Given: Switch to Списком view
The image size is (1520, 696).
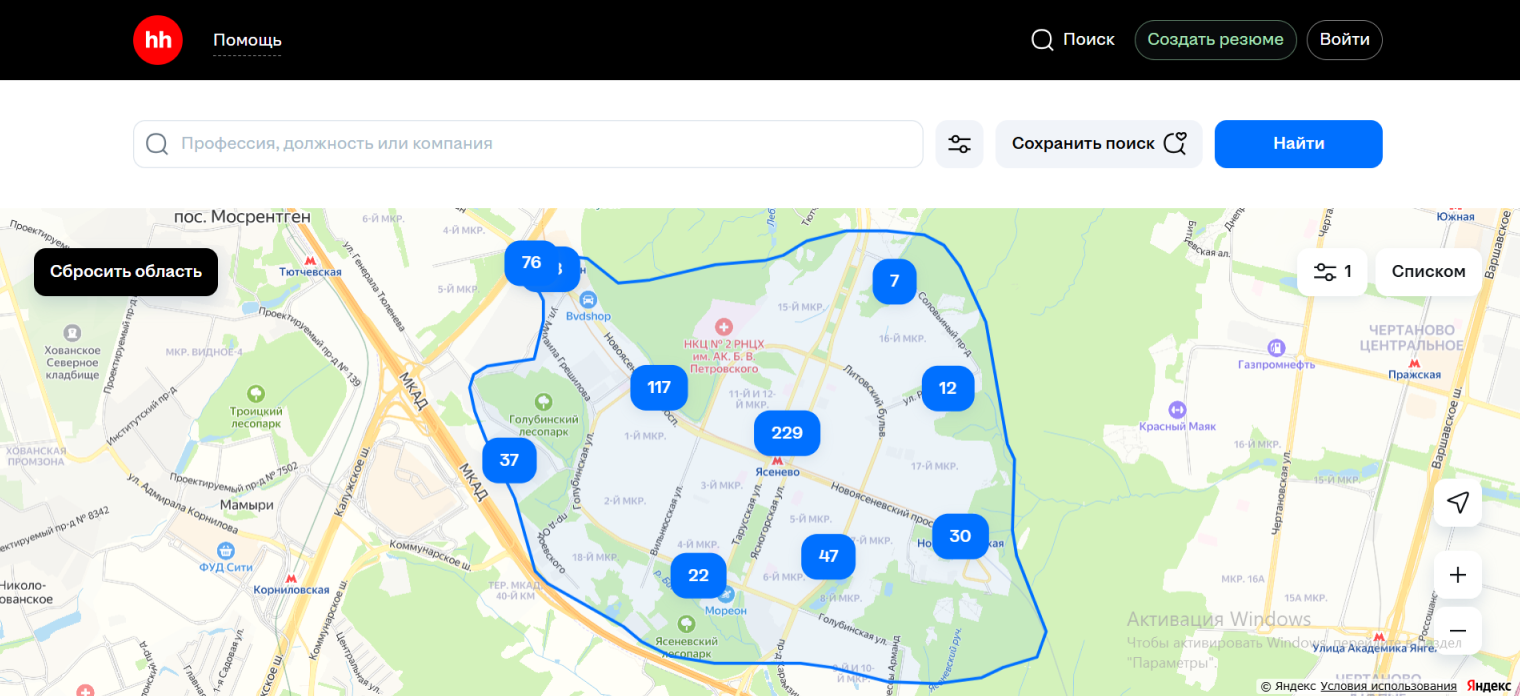Looking at the screenshot, I should coord(1428,272).
